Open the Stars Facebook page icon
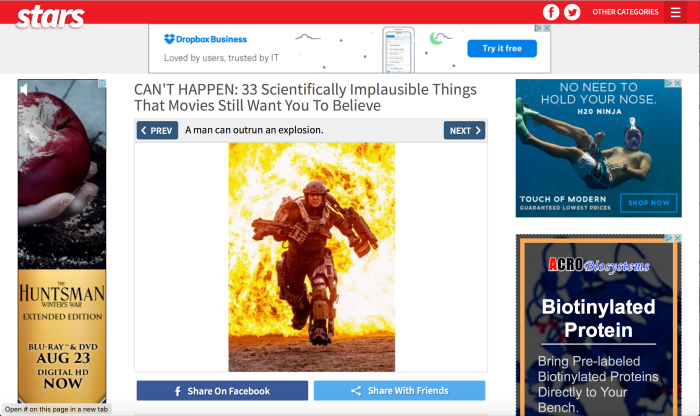 coord(551,12)
